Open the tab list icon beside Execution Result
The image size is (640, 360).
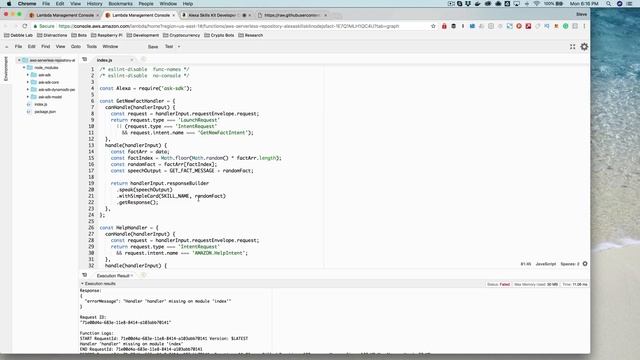[x=84, y=275]
